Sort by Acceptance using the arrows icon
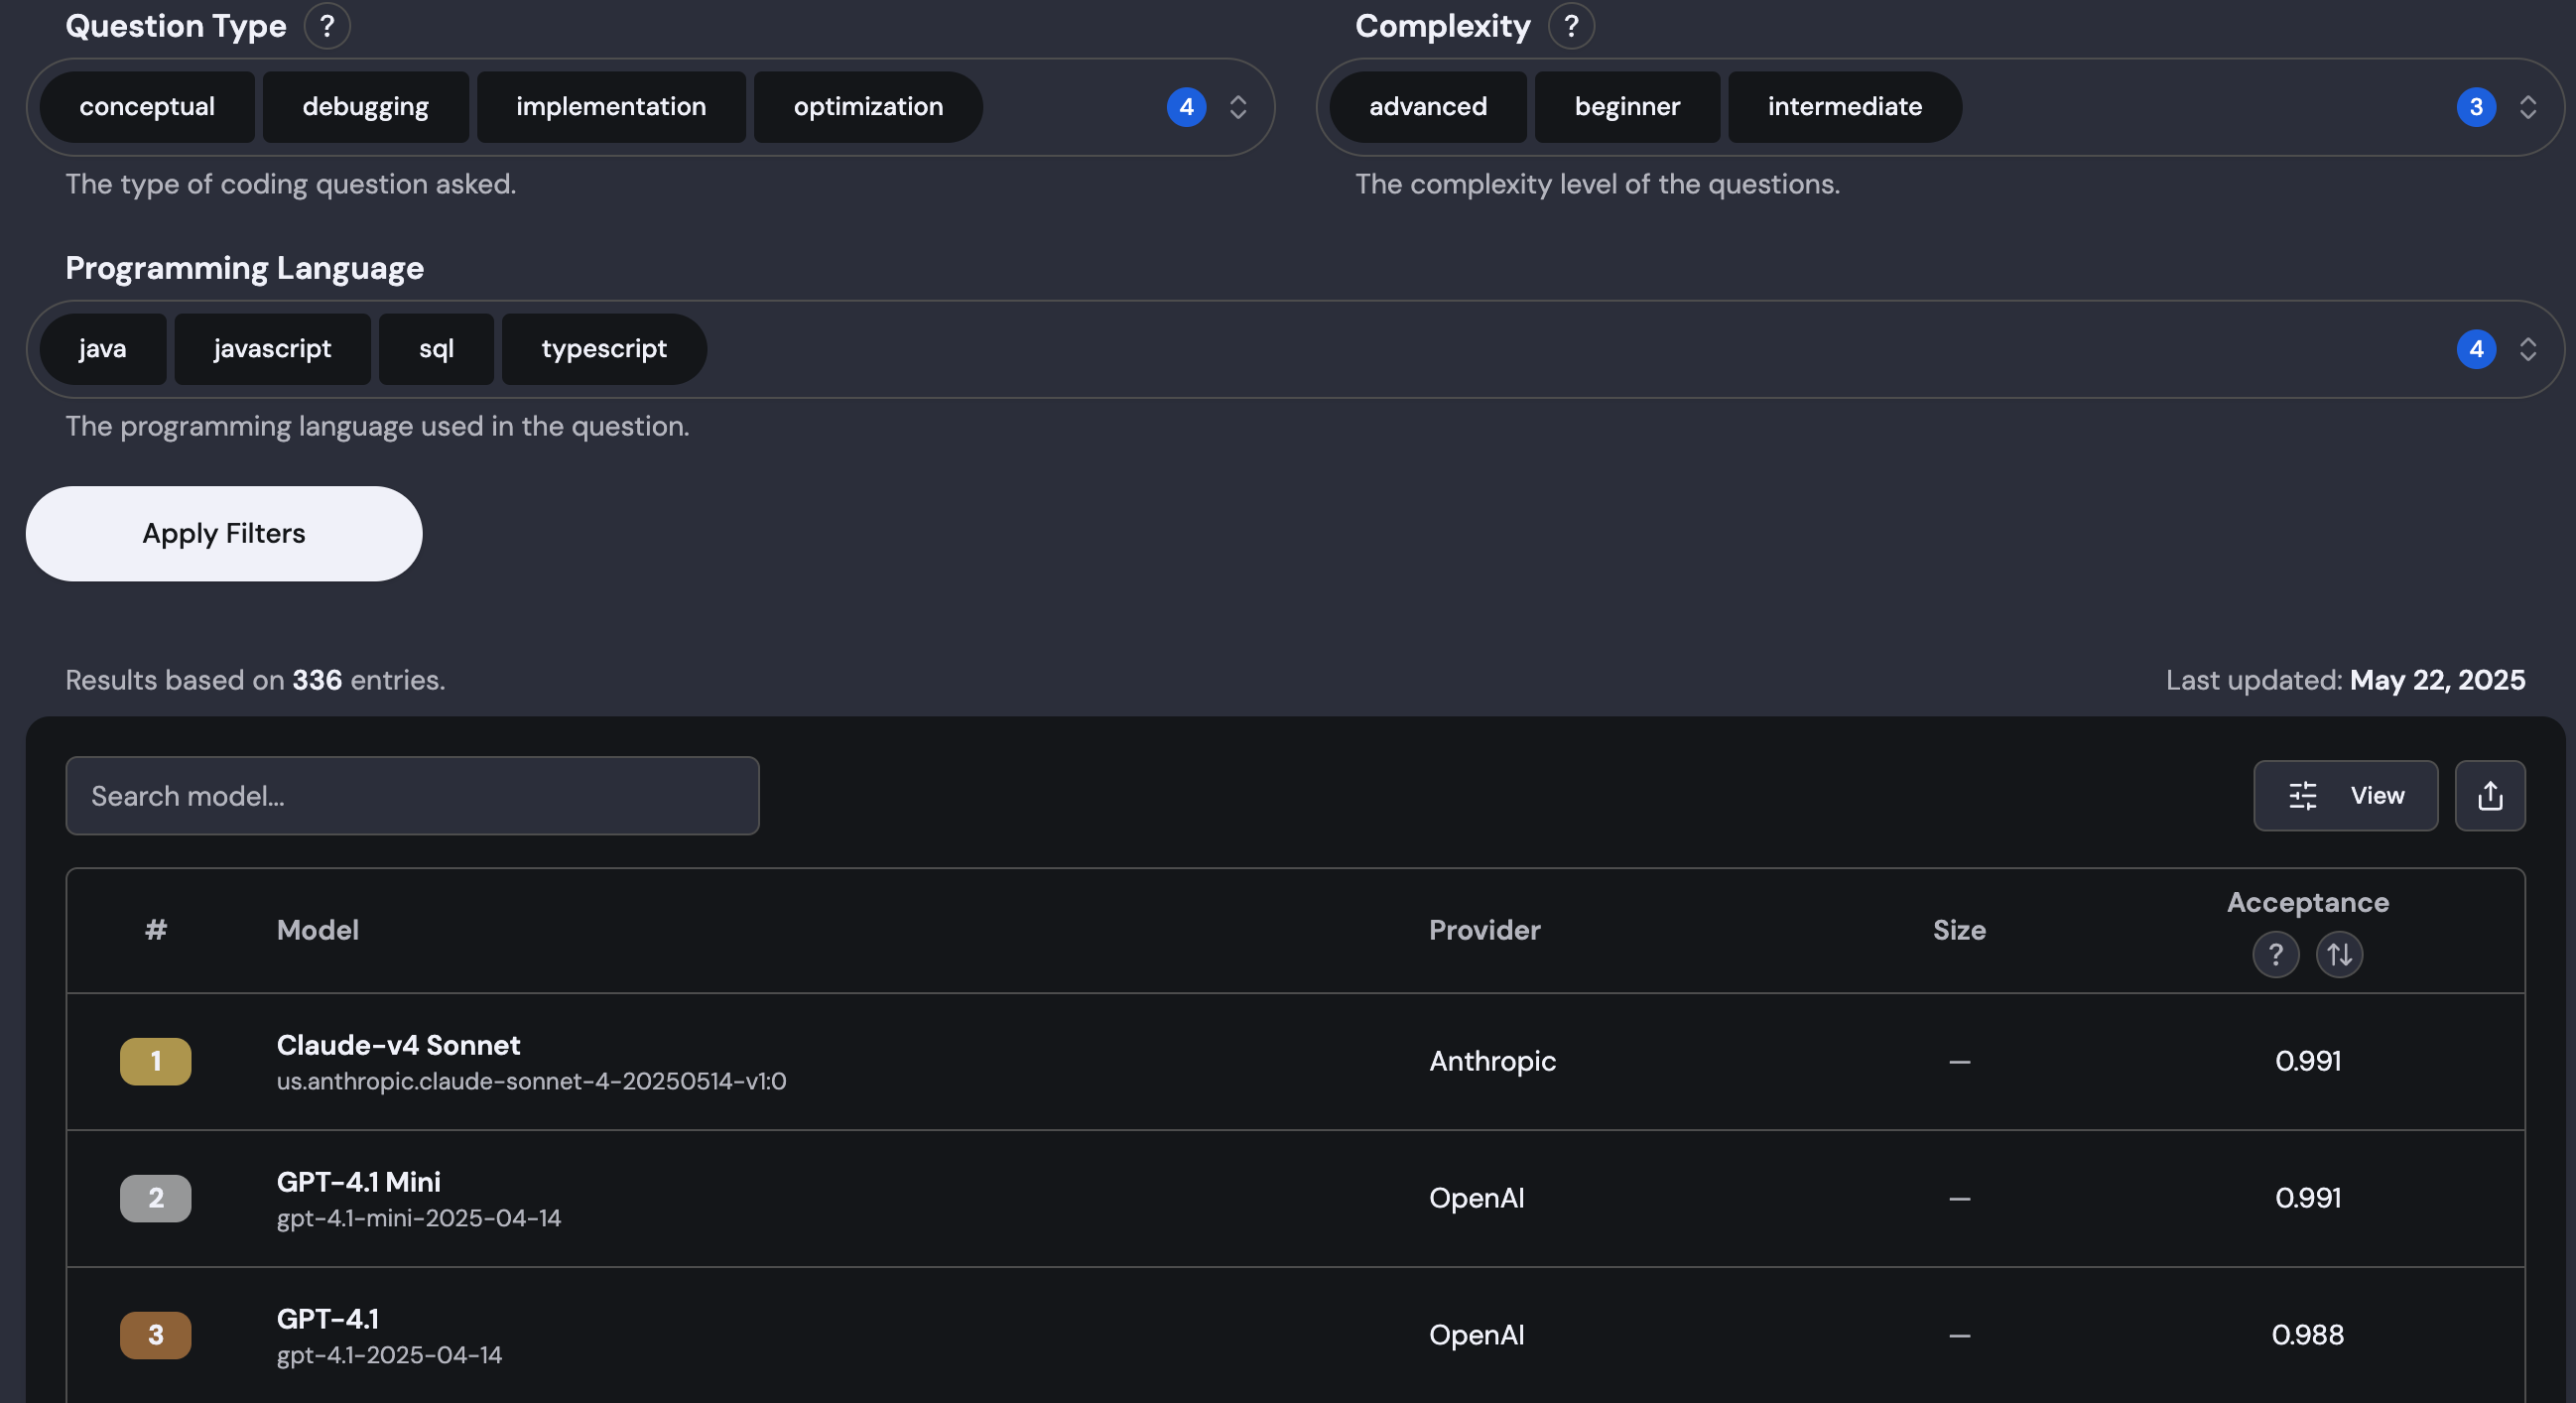Image resolution: width=2576 pixels, height=1403 pixels. point(2340,954)
